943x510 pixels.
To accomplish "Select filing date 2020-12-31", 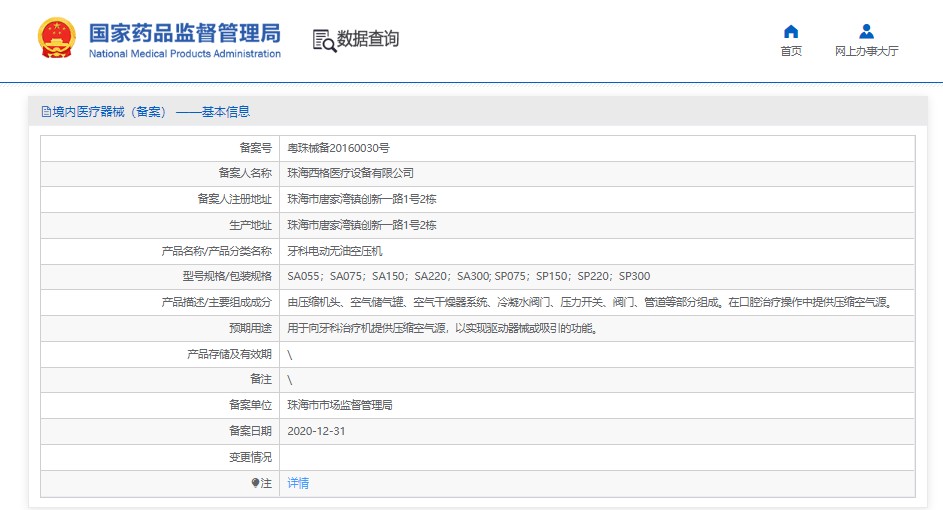I will point(316,431).
